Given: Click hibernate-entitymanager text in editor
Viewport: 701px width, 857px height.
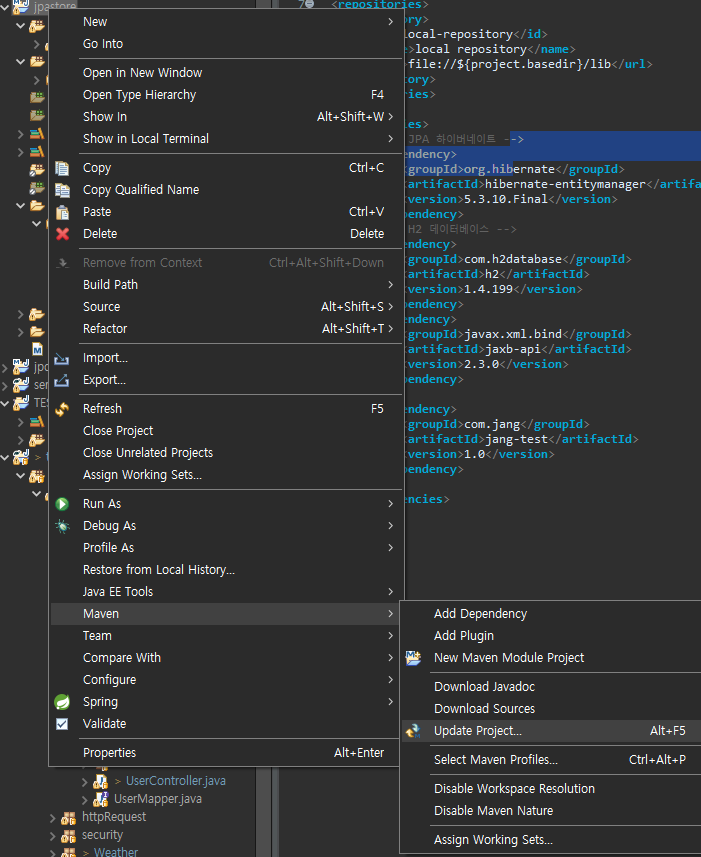Looking at the screenshot, I should coord(565,184).
